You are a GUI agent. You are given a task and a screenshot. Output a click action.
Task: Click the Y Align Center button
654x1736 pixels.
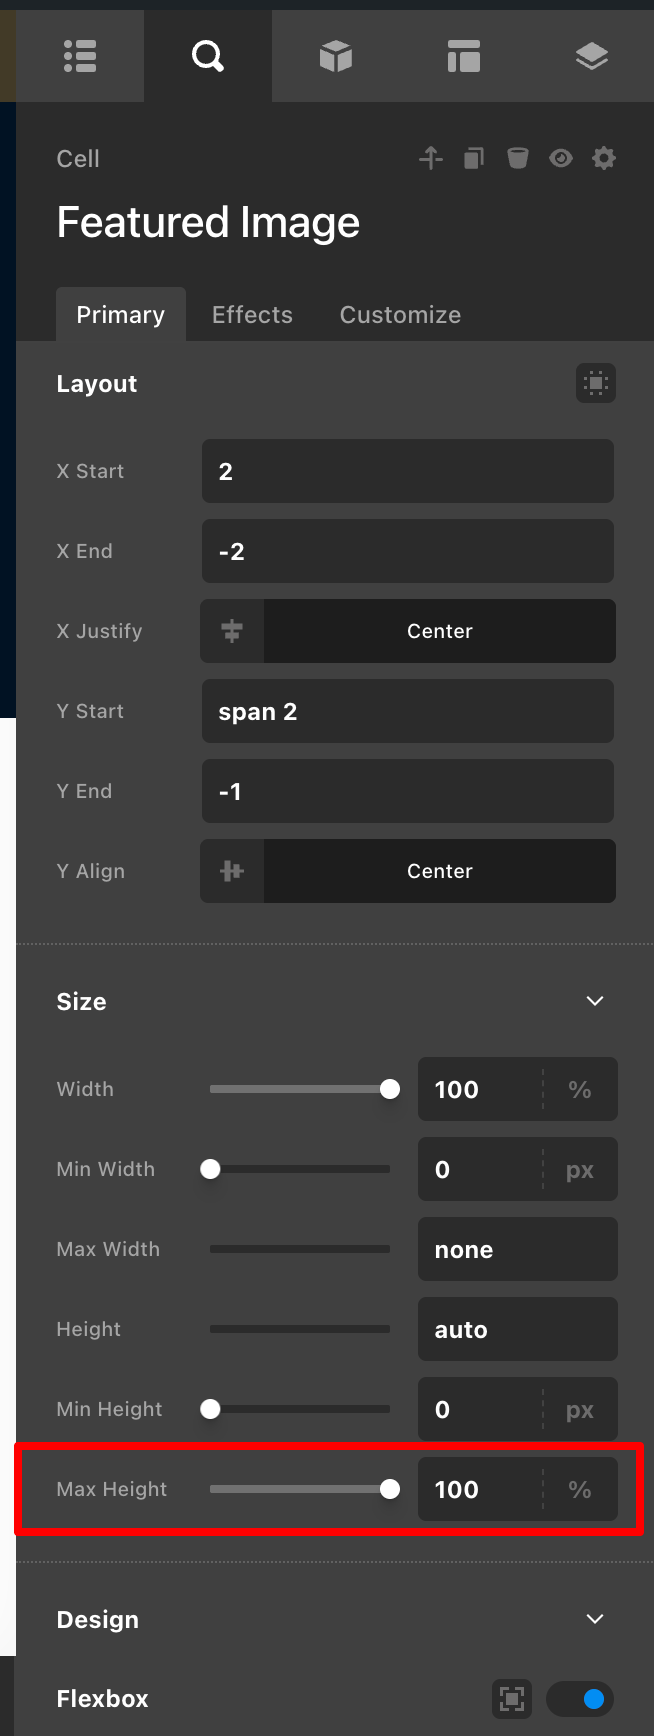(x=439, y=871)
